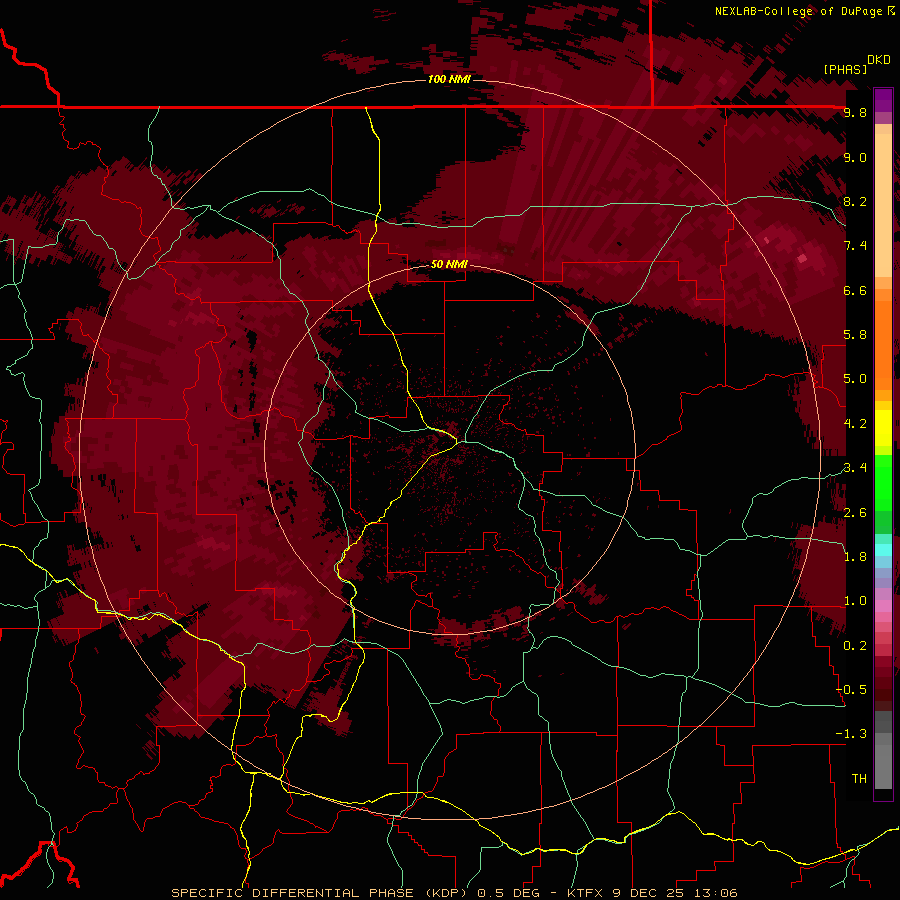Click the 0.5 DEG elevation text
The width and height of the screenshot is (900, 900).
click(x=509, y=893)
